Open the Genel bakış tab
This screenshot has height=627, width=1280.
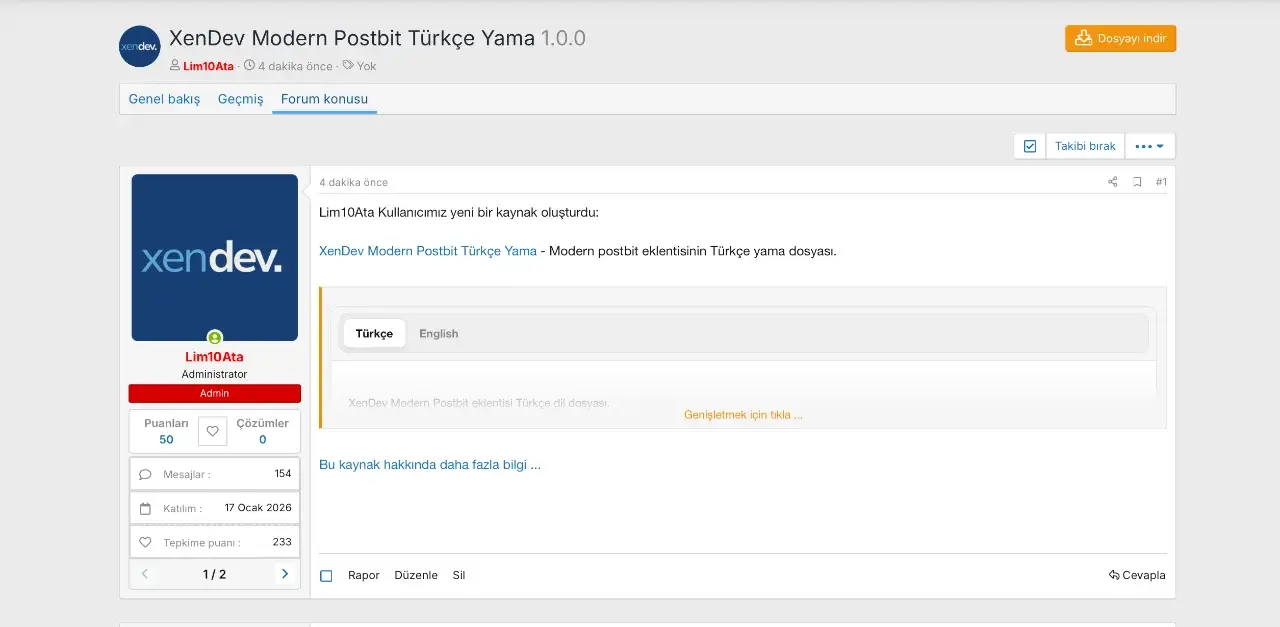(x=164, y=99)
